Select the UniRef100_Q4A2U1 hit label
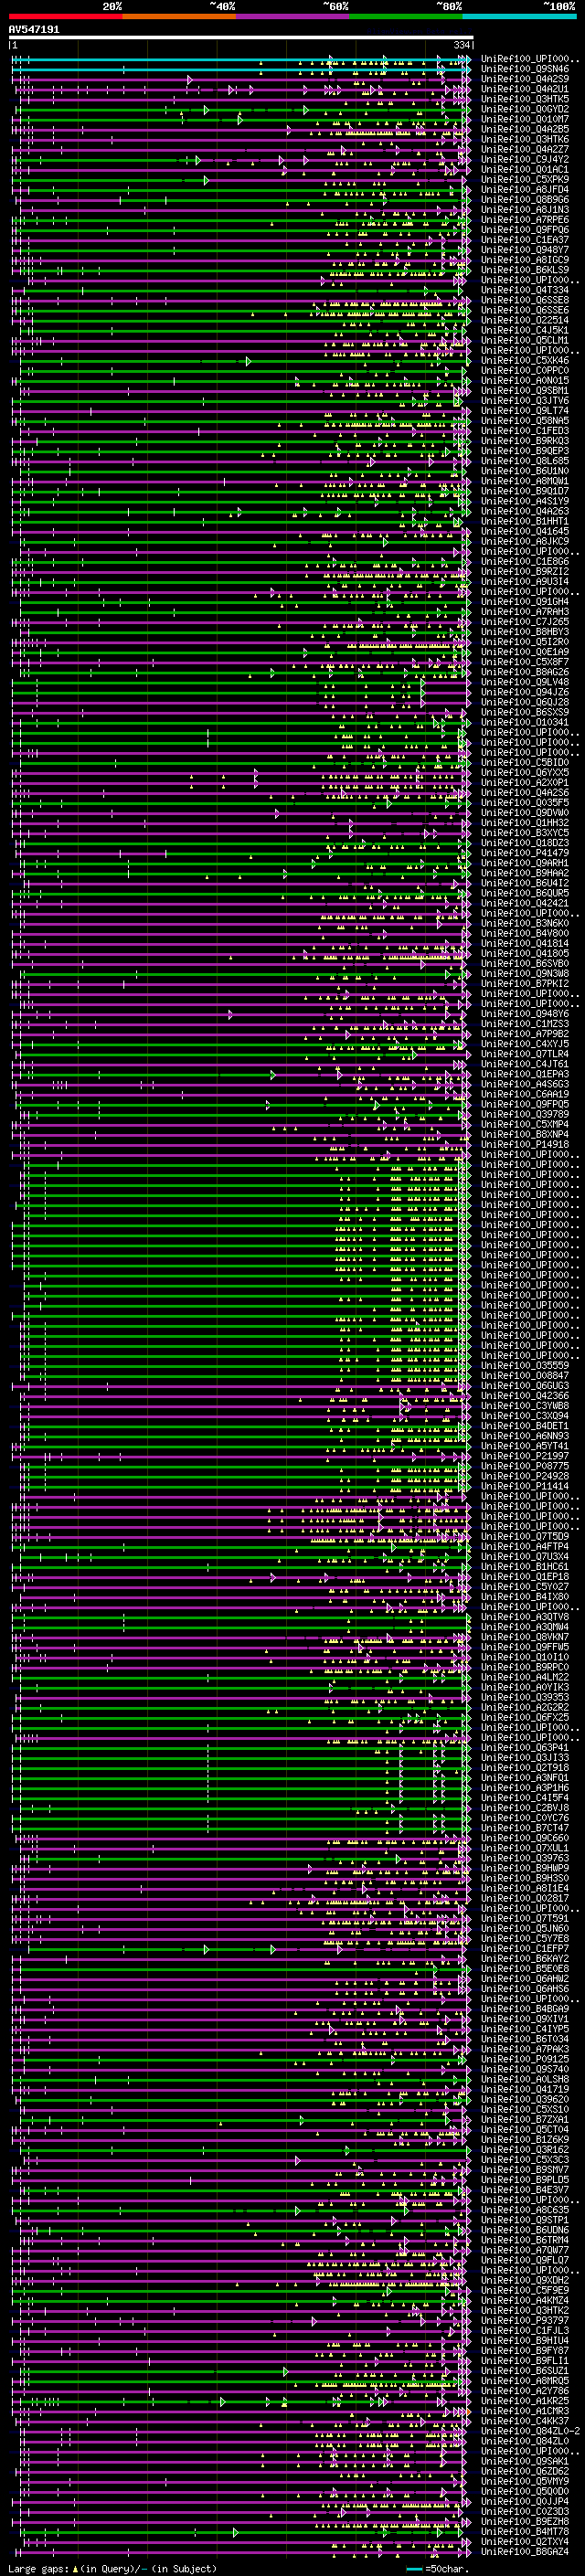The width and height of the screenshot is (585, 2576). [x=525, y=89]
